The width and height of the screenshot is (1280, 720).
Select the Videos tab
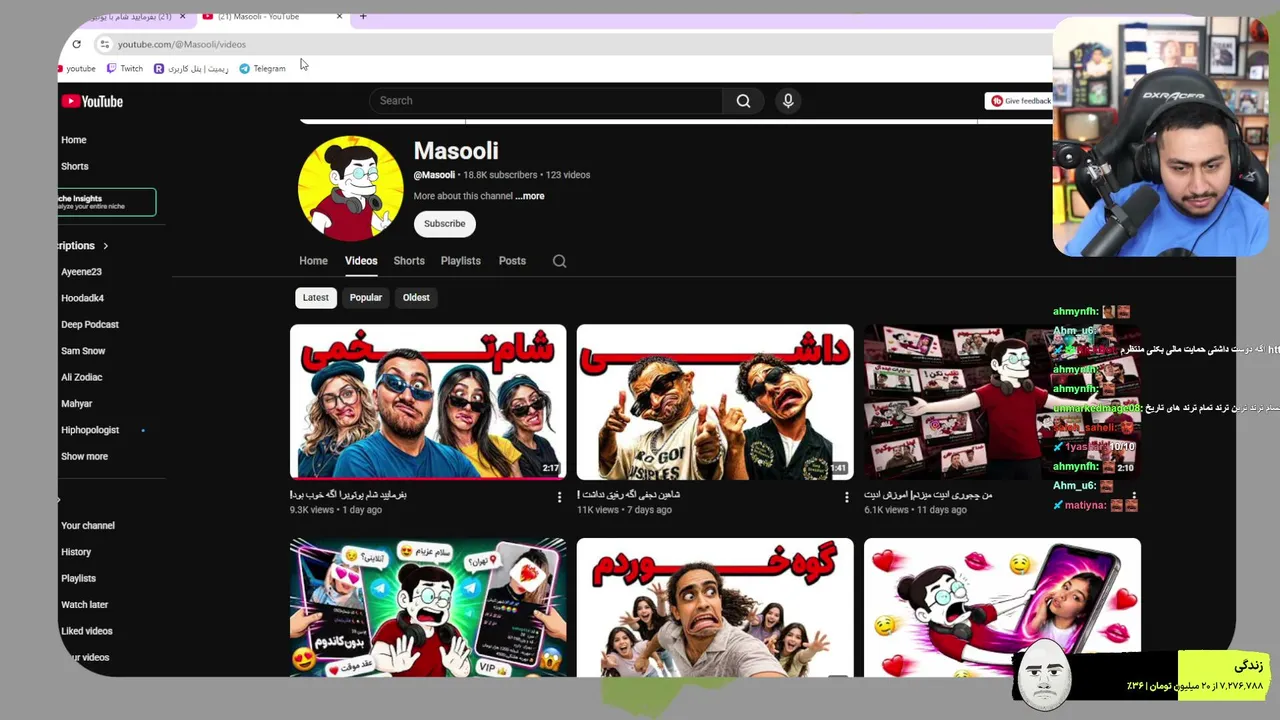click(x=361, y=261)
